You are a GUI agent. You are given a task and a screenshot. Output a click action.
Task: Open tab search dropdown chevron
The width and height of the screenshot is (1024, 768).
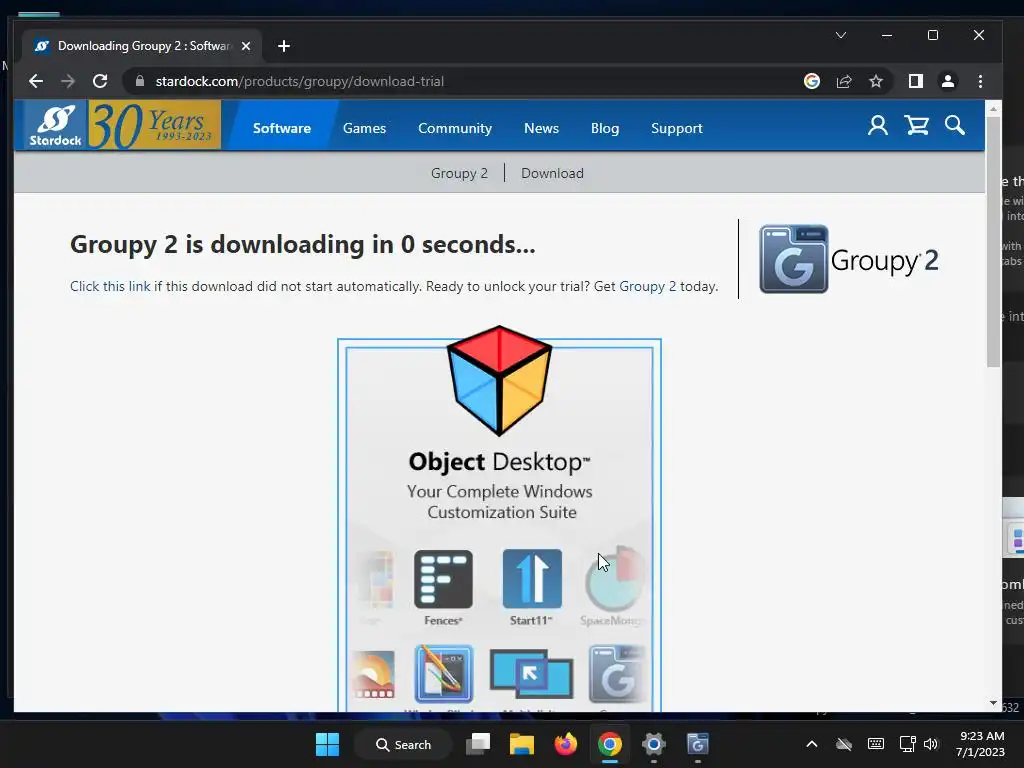[x=841, y=35]
